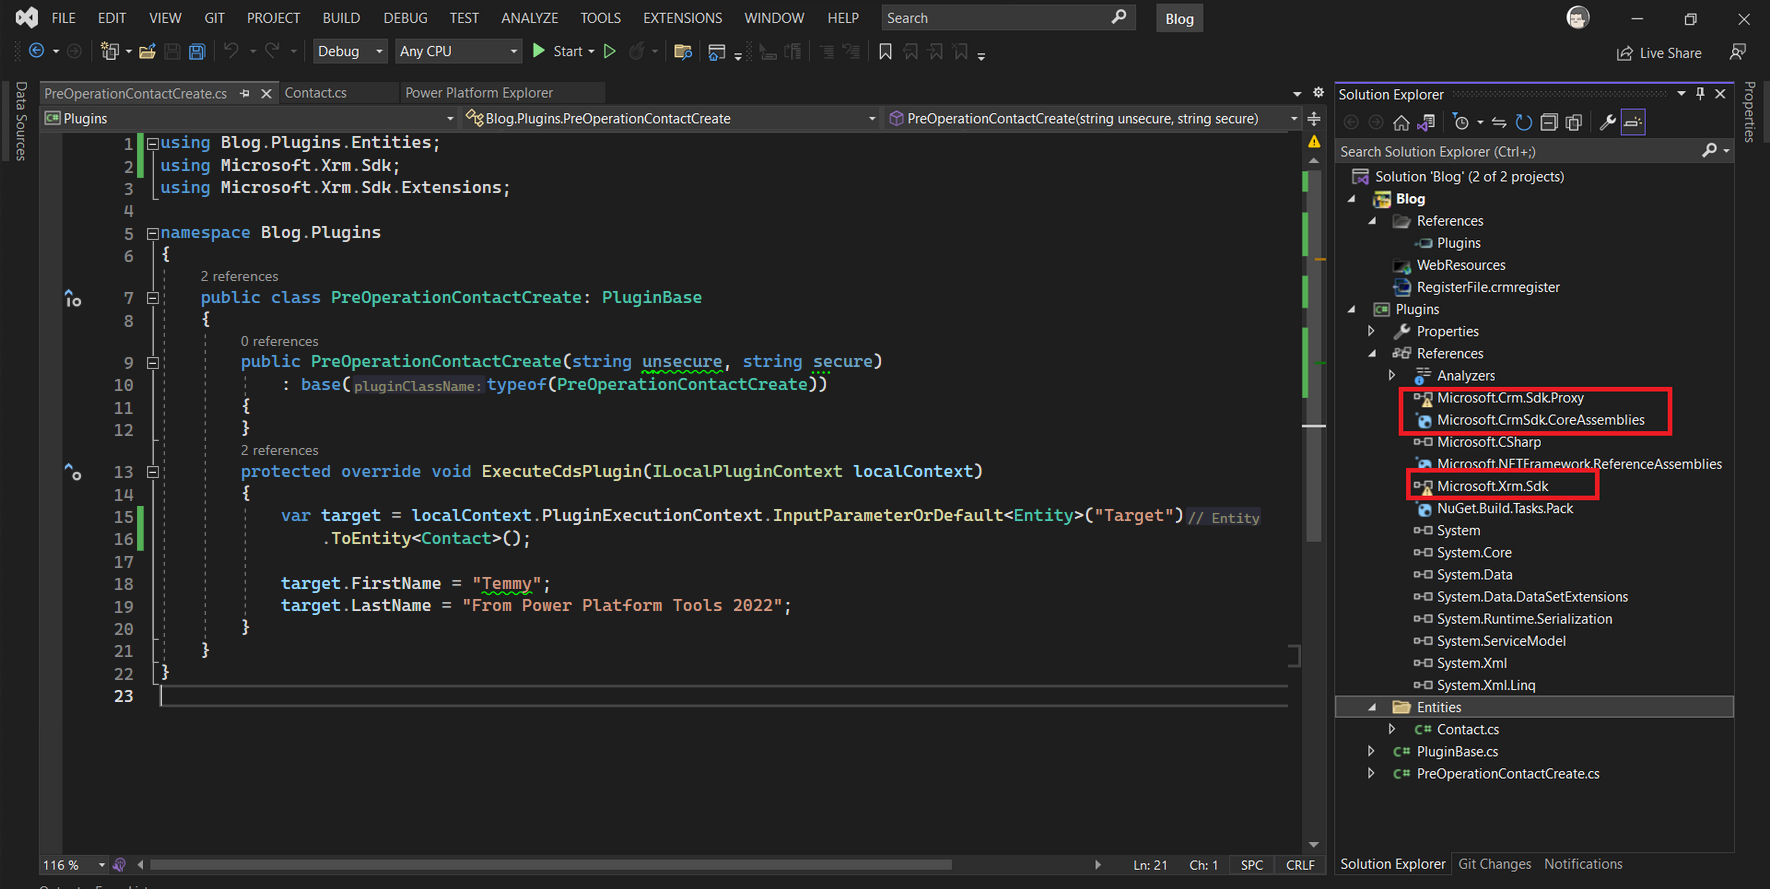Click the Search Solution Explorer field
The image size is (1770, 889).
1519,151
